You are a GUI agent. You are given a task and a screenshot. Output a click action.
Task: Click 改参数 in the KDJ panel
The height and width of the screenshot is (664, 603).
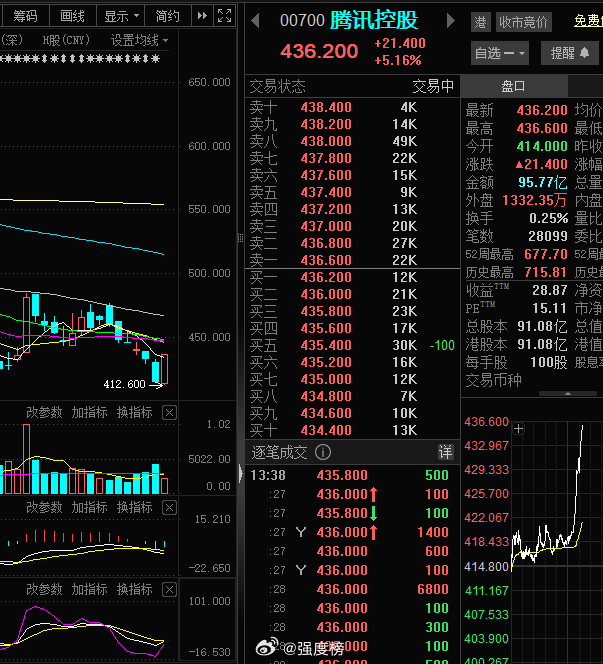[44, 589]
